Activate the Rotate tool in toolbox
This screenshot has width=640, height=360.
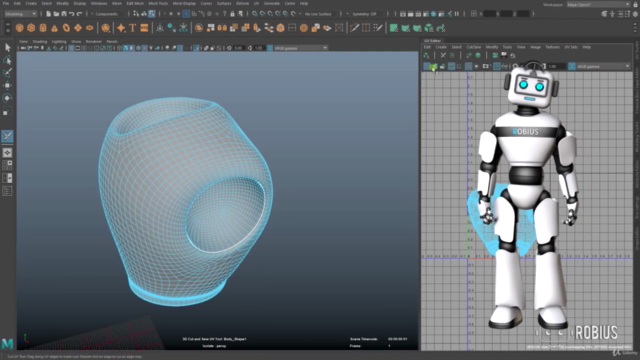(7, 98)
